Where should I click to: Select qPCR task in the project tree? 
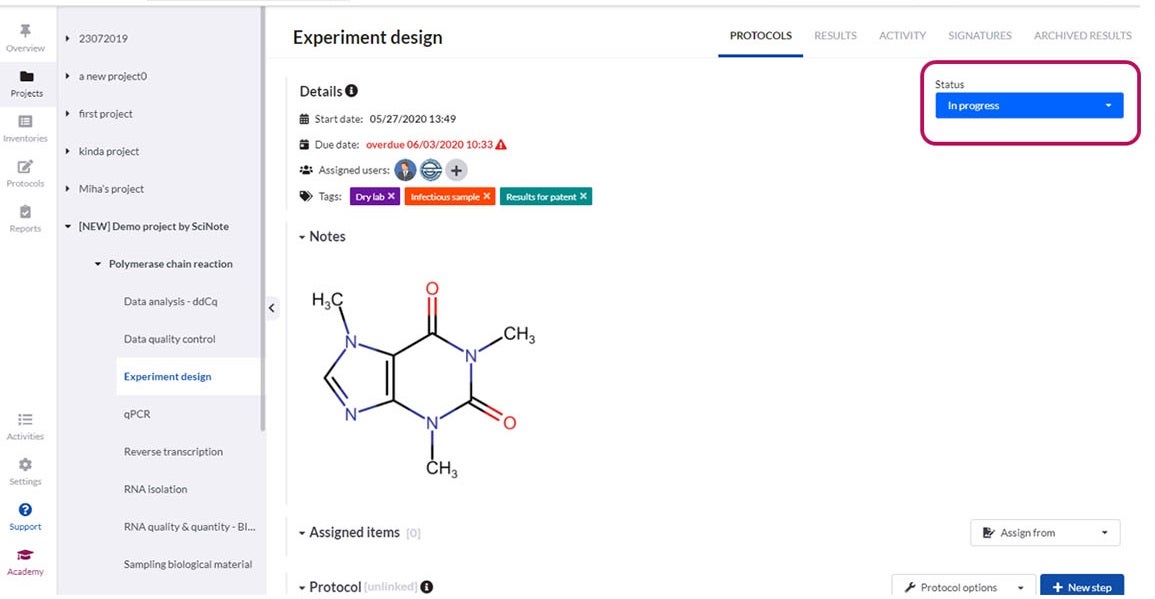coord(137,414)
